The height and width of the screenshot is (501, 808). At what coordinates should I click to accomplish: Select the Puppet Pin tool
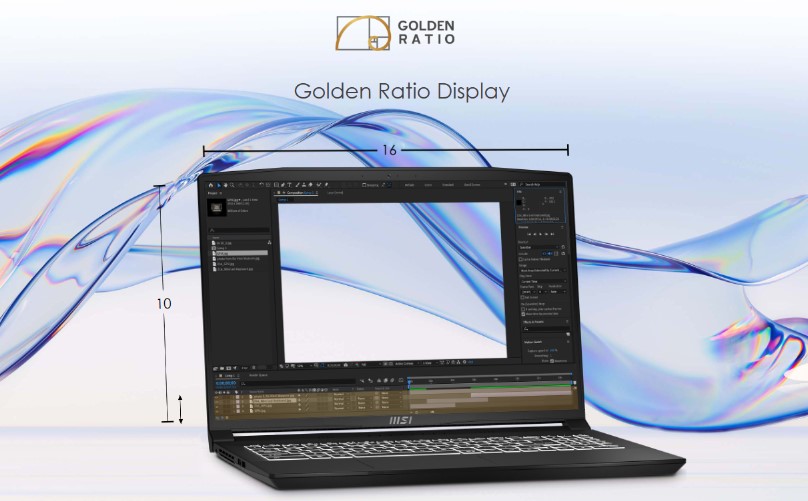[x=326, y=185]
